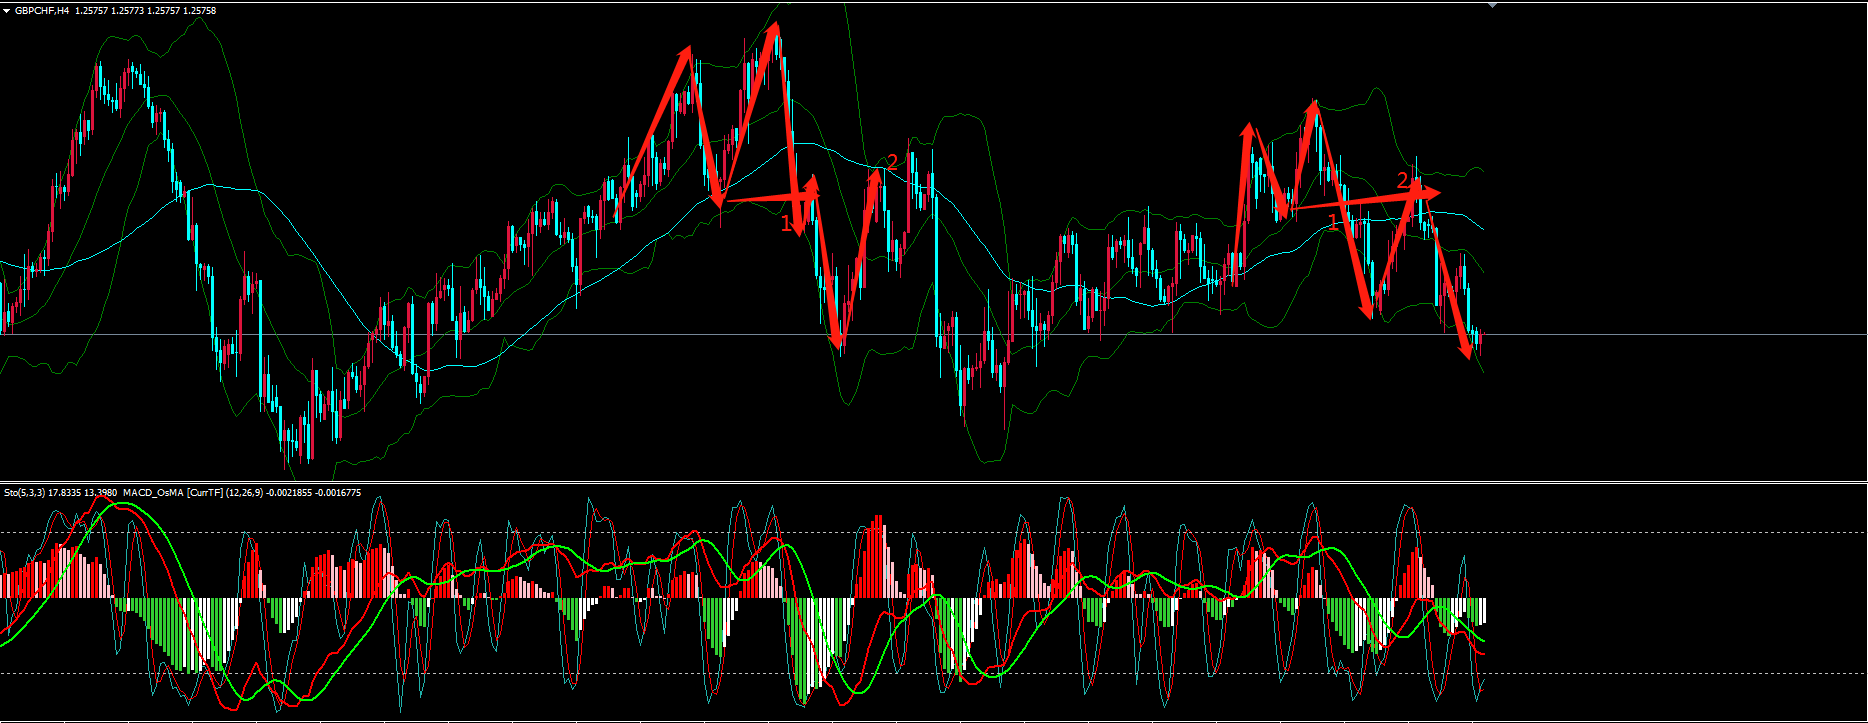Viewport: 1868px width, 723px height.
Task: Select red label 2 in left pattern
Action: (892, 162)
